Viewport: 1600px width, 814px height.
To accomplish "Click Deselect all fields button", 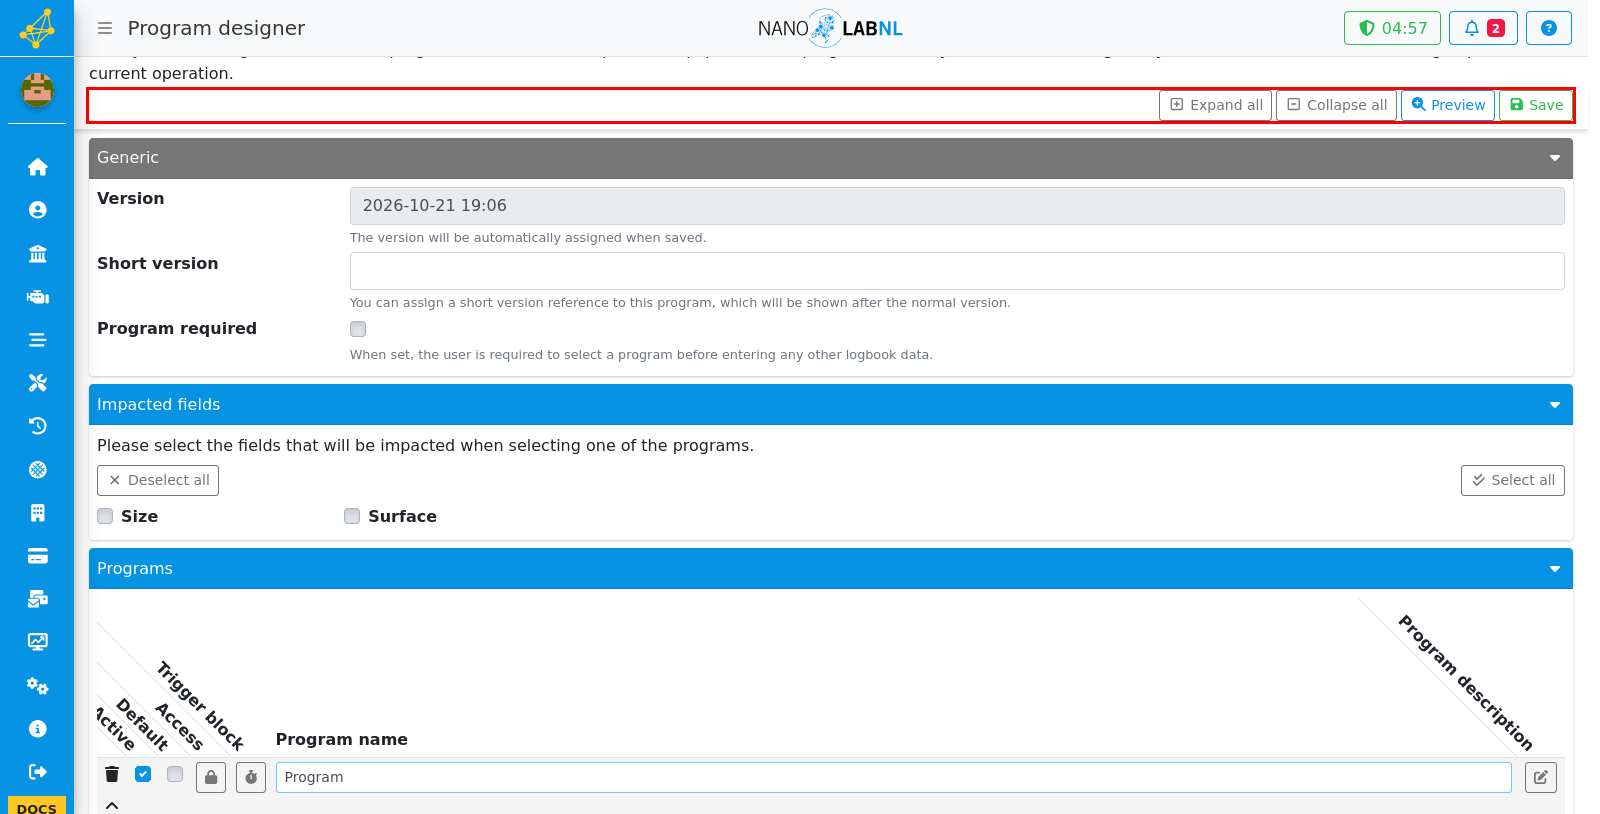I will tap(158, 480).
